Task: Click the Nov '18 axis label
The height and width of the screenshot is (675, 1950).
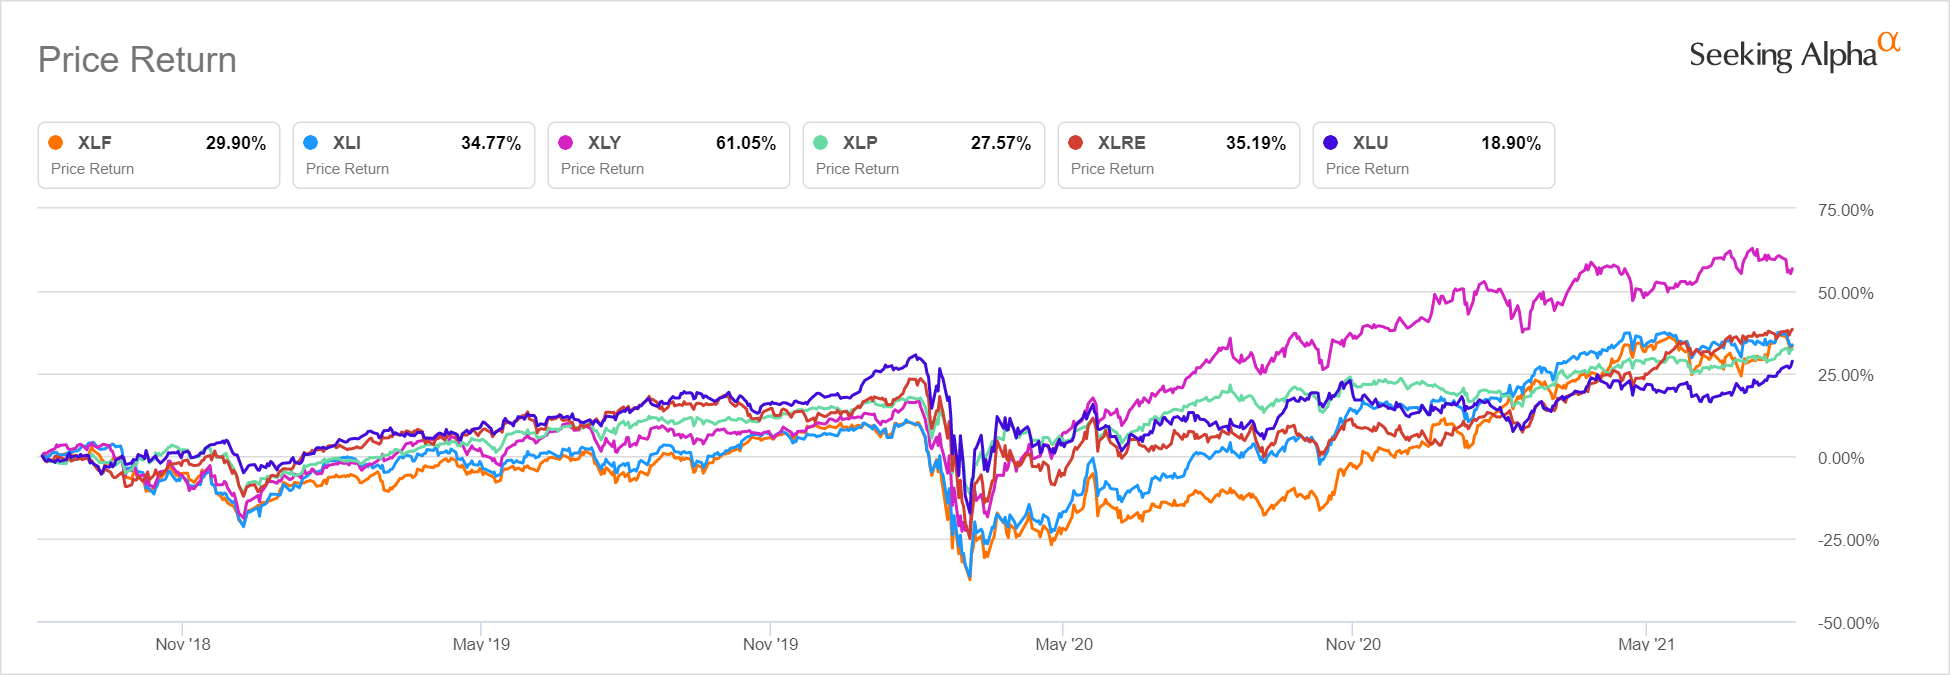Action: [x=183, y=644]
